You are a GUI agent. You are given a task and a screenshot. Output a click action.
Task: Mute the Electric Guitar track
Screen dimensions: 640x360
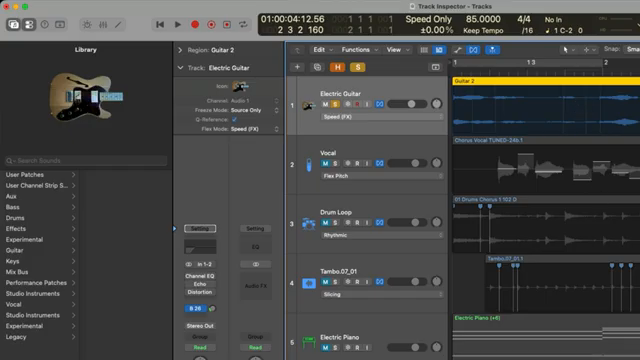click(x=325, y=104)
